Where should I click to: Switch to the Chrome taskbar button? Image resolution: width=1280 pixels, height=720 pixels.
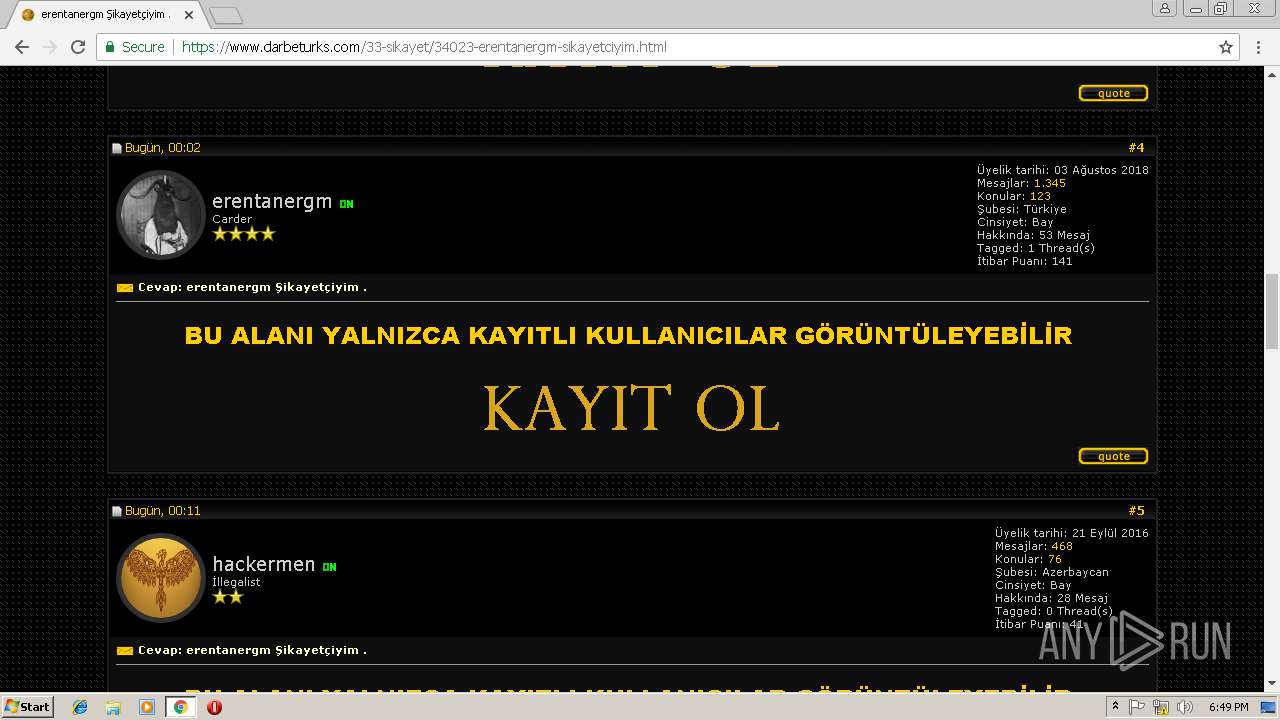point(181,707)
